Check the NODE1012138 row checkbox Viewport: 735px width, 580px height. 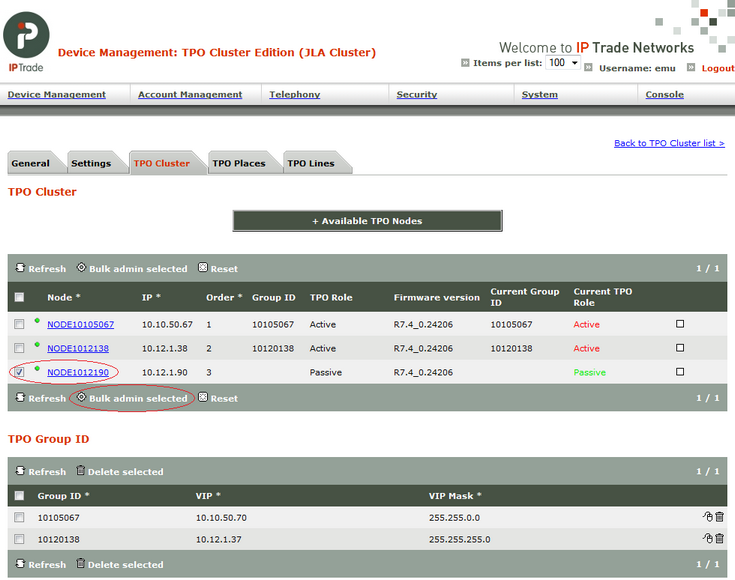(19, 348)
